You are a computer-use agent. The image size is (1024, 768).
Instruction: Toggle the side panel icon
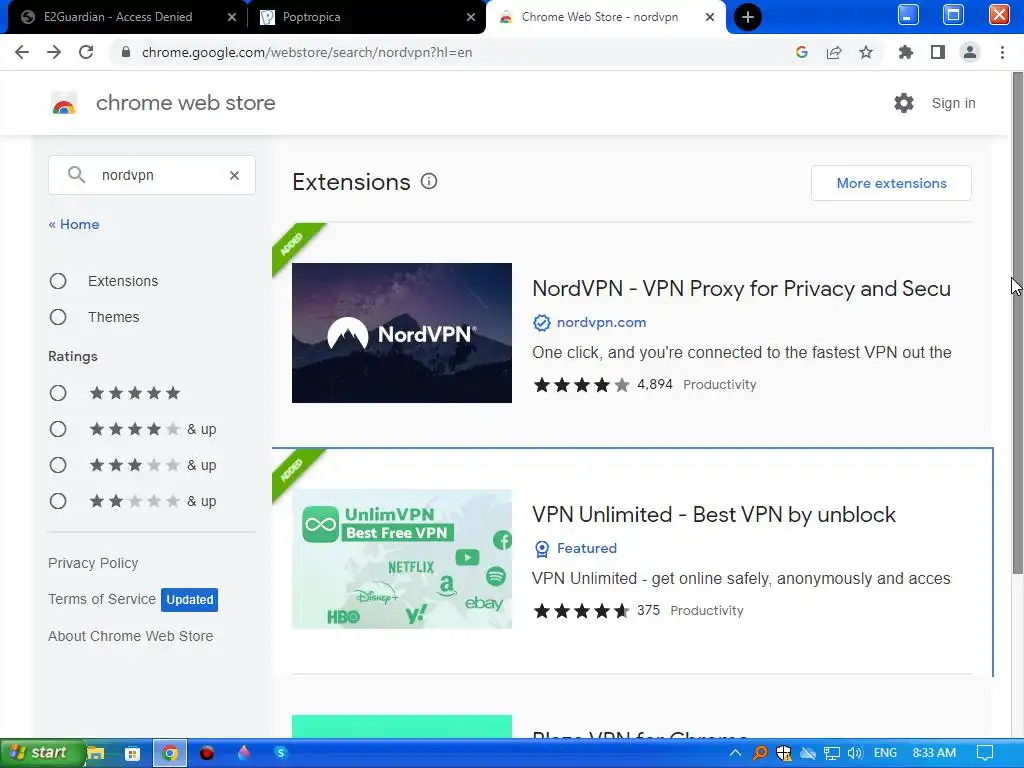click(938, 52)
